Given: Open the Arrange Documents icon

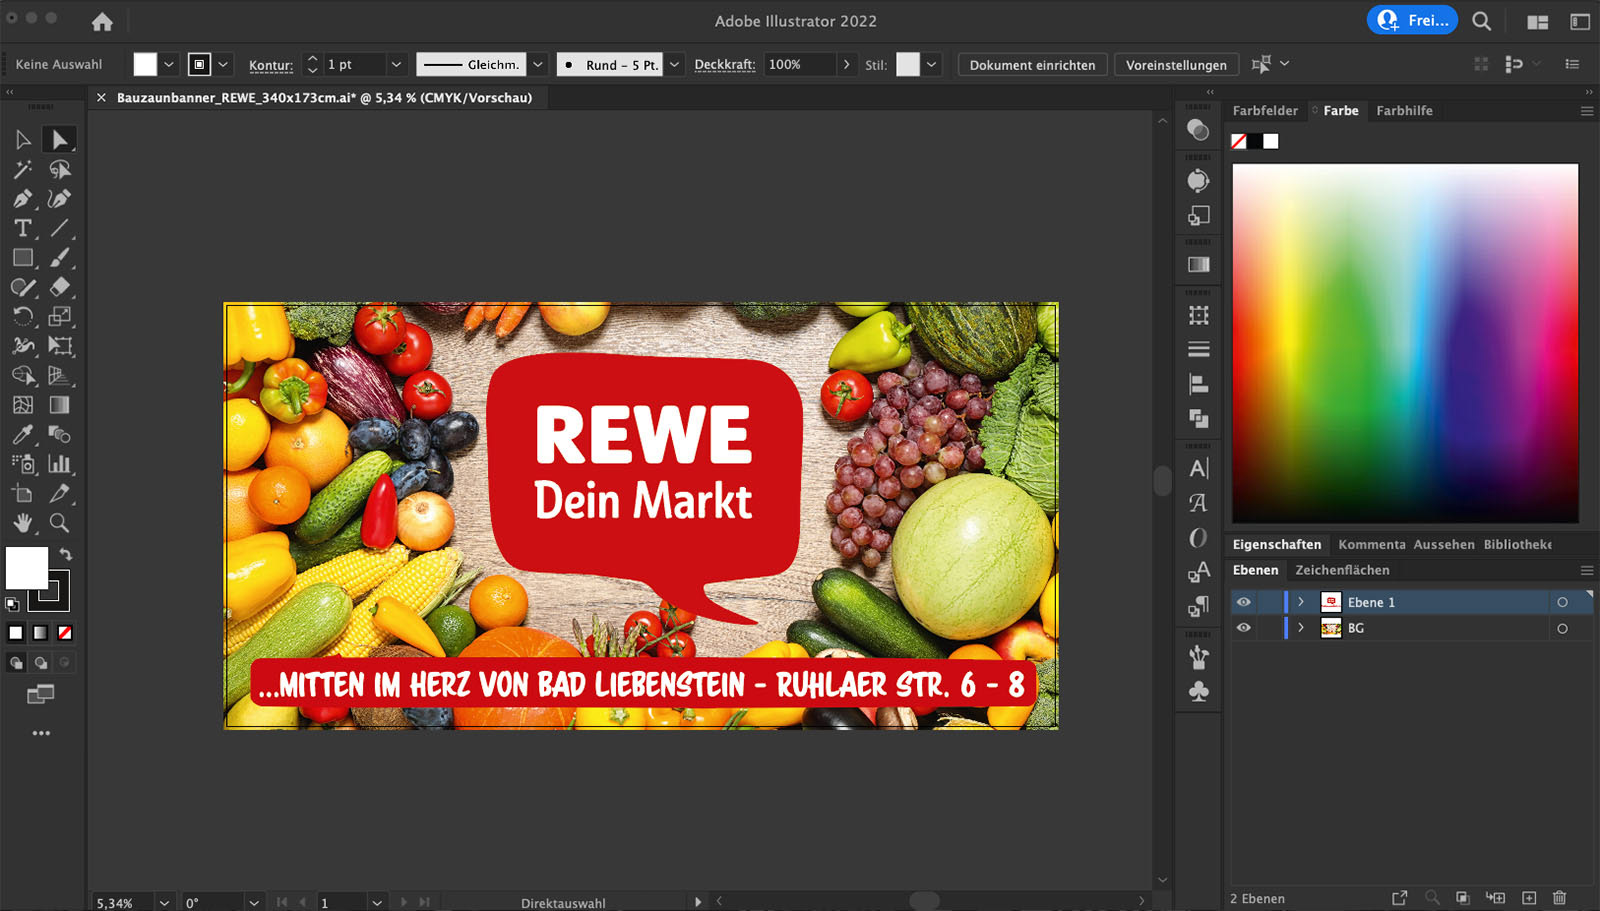Looking at the screenshot, I should click(x=1538, y=21).
